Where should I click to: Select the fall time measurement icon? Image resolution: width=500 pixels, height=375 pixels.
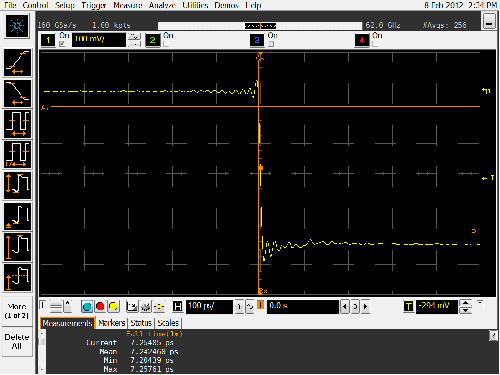point(18,94)
